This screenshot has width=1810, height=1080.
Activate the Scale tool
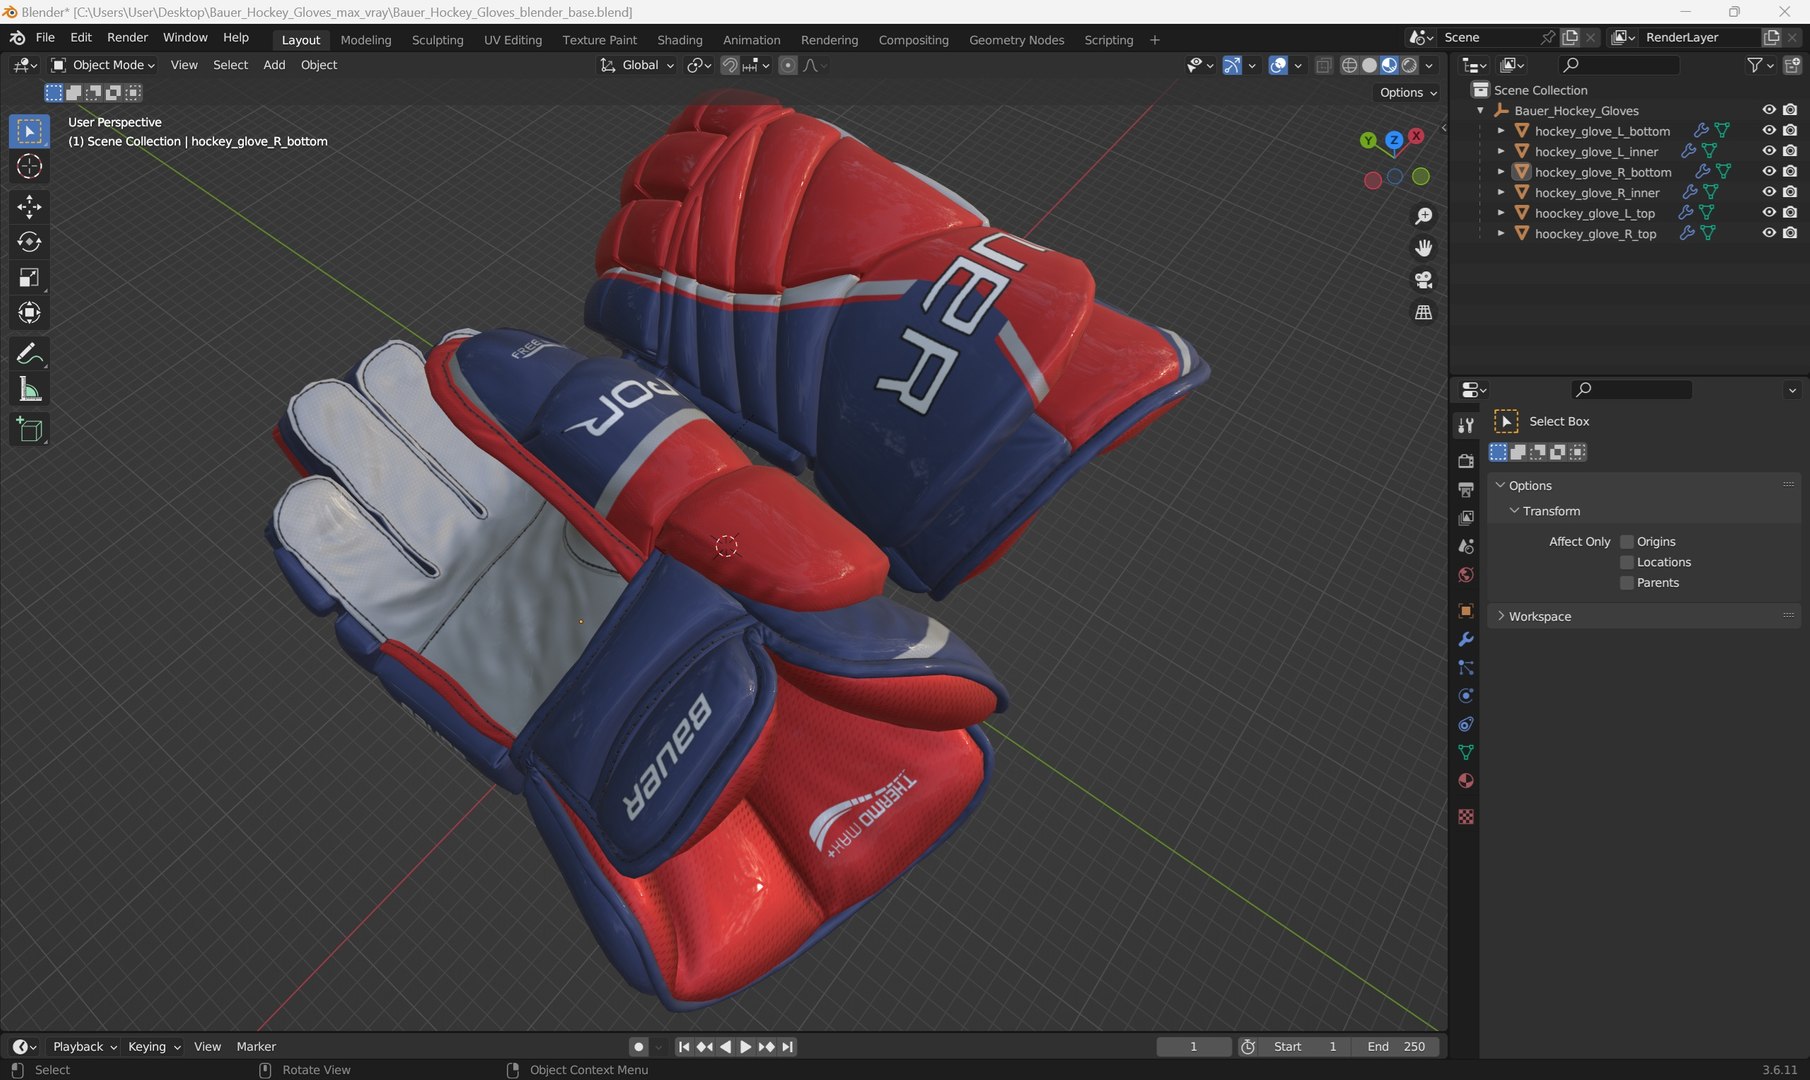coord(29,278)
